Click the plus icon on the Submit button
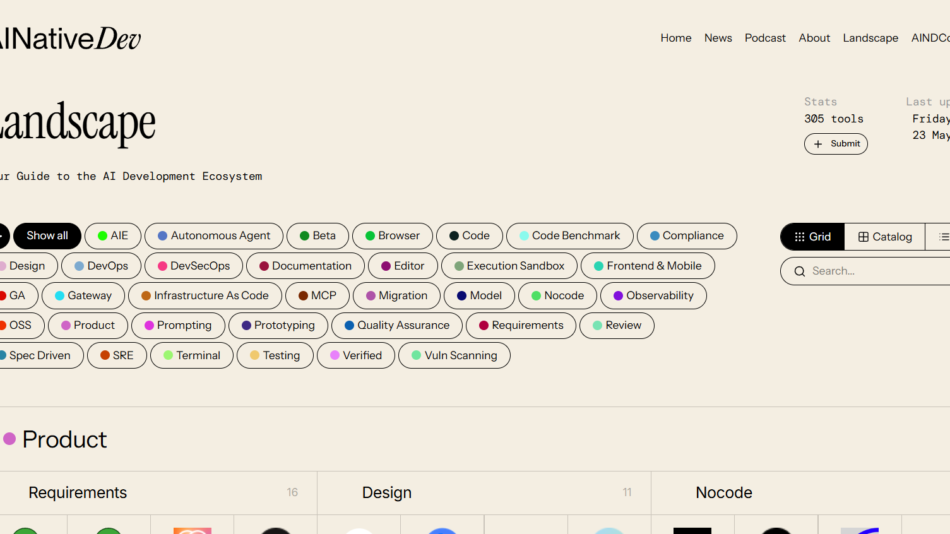This screenshot has width=950, height=534. click(818, 144)
